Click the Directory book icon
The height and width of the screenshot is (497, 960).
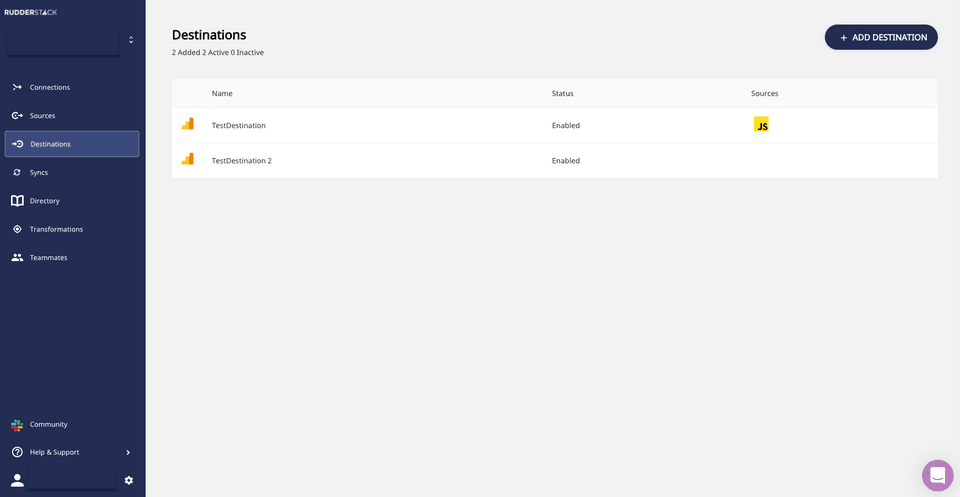(x=17, y=201)
